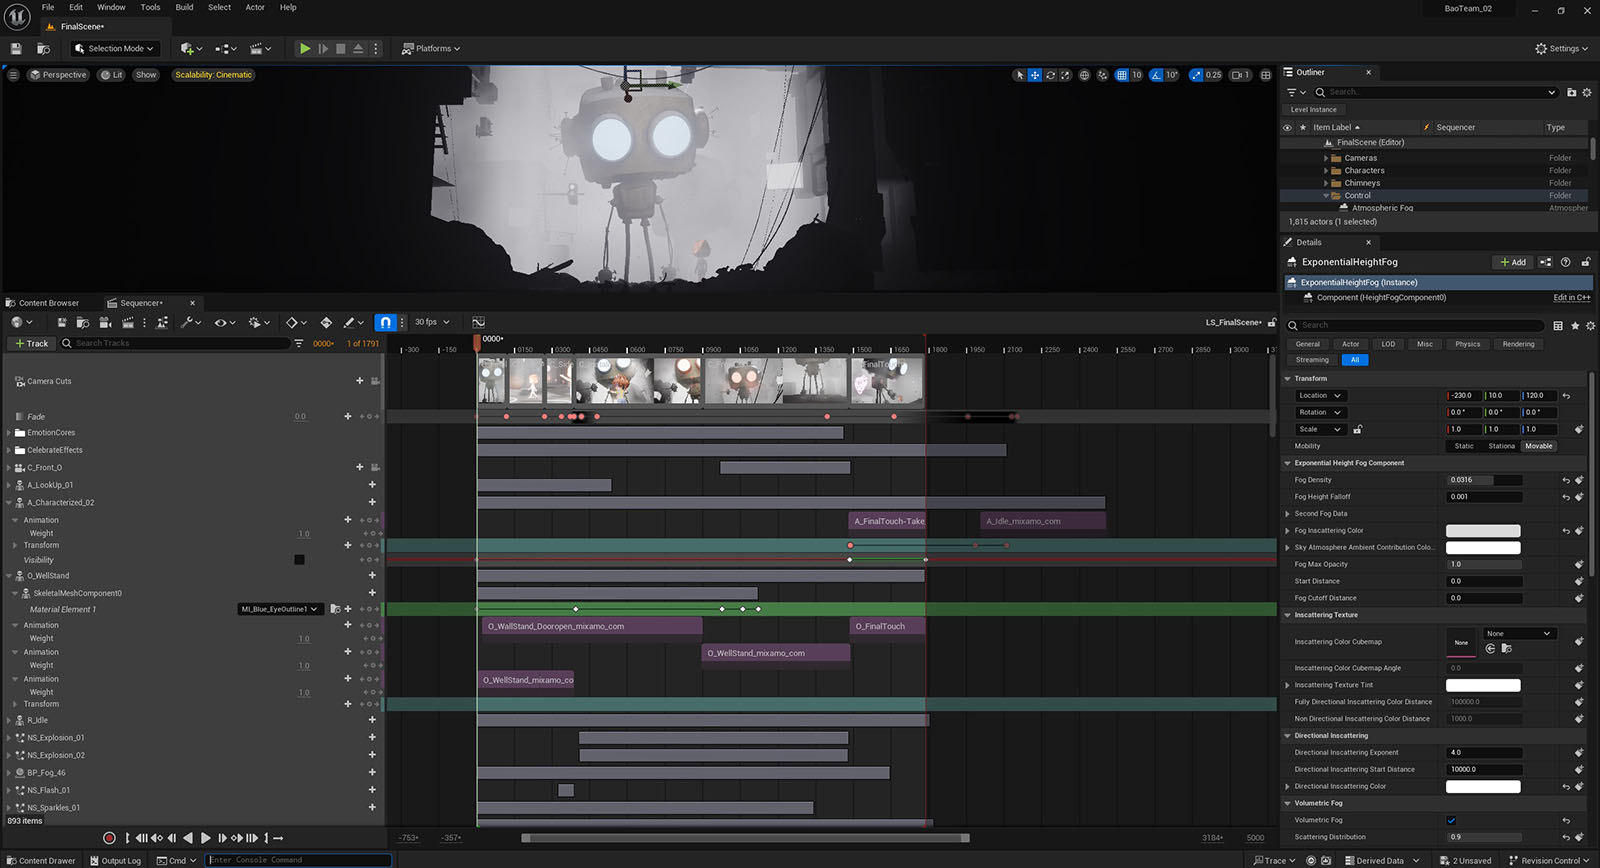This screenshot has width=1600, height=868.
Task: Open the Selection Mode dropdown
Action: point(114,48)
